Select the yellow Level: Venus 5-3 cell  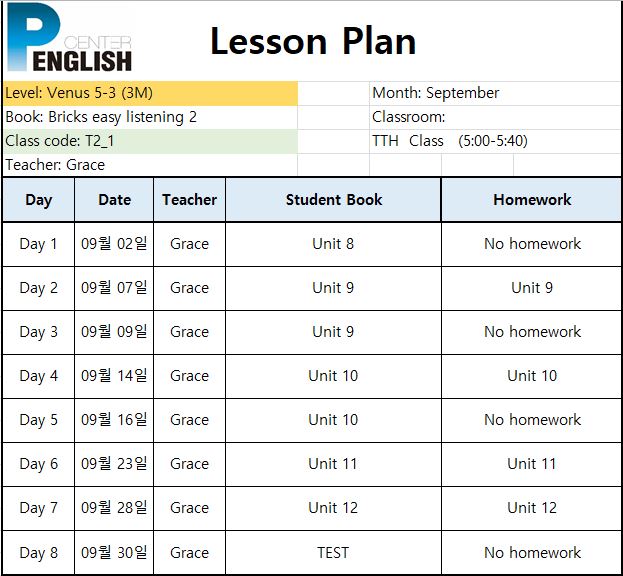[150, 93]
